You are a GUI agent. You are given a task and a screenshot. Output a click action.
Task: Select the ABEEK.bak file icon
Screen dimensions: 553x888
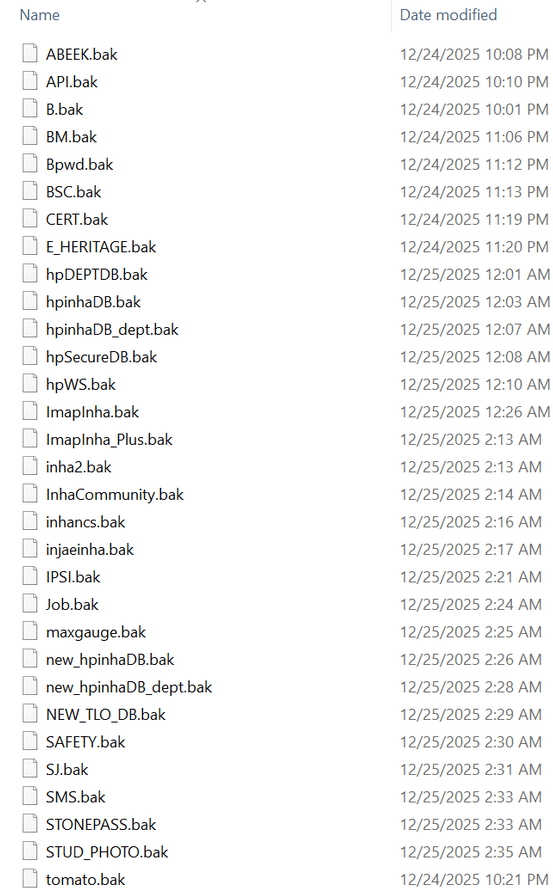point(30,53)
